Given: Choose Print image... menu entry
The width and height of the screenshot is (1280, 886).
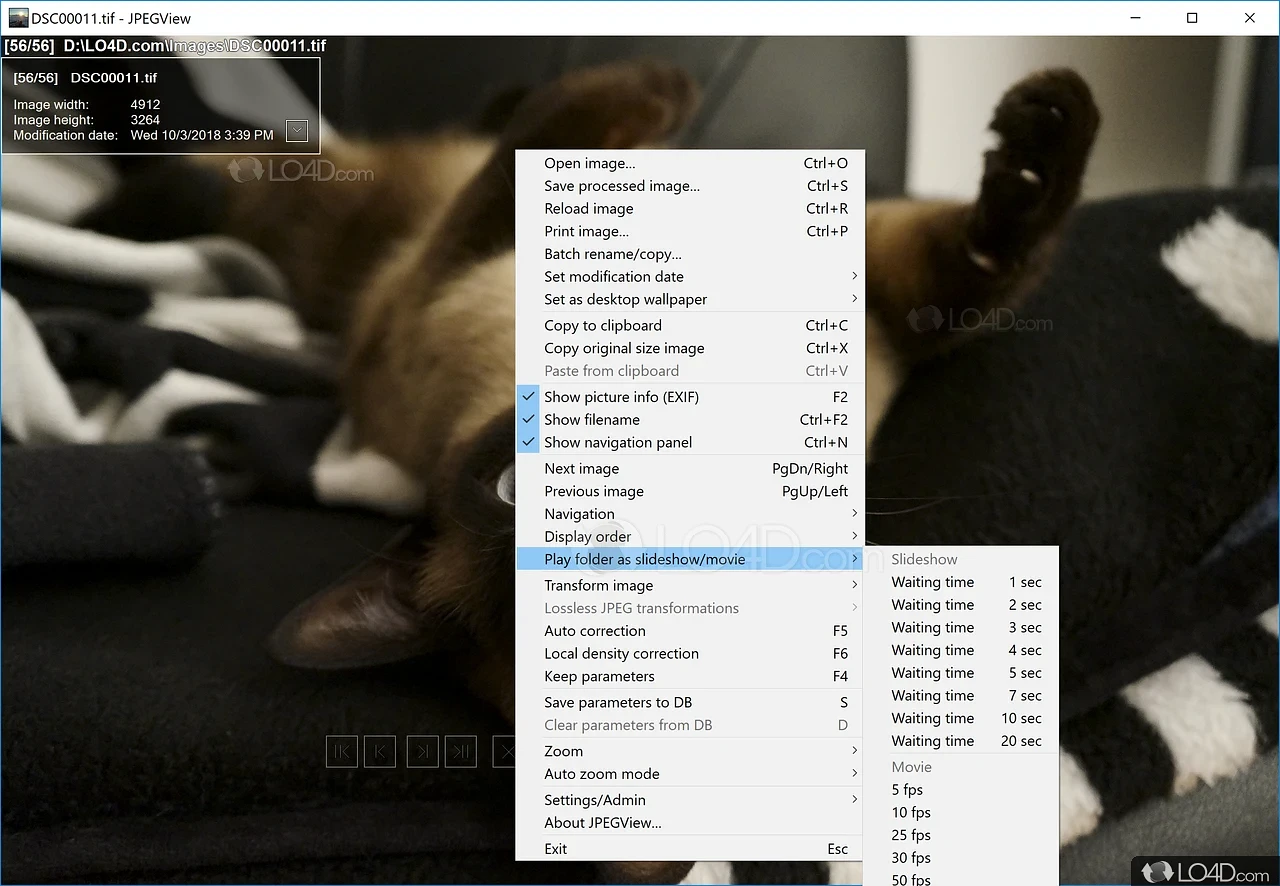Looking at the screenshot, I should (x=690, y=231).
